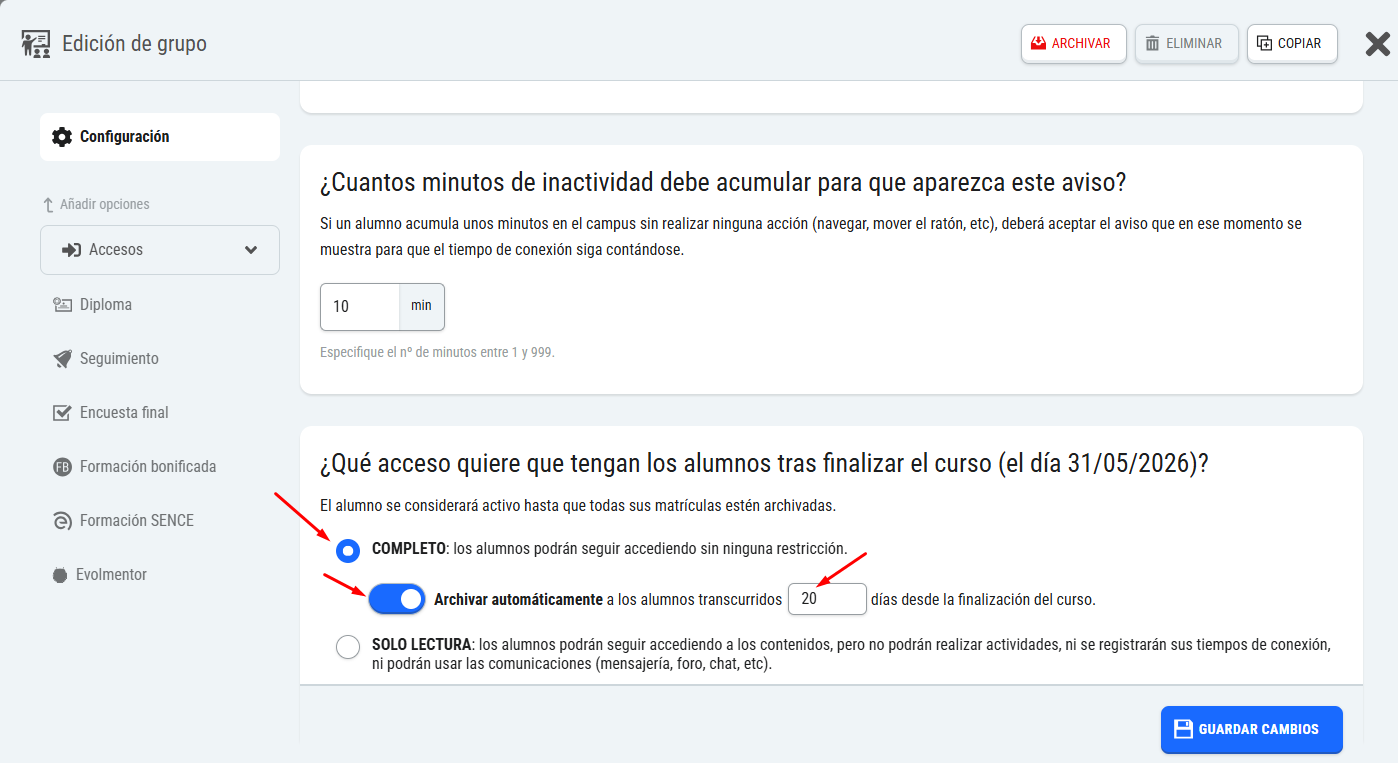
Task: Click the inactivity minutes field showing 10
Action: (360, 307)
